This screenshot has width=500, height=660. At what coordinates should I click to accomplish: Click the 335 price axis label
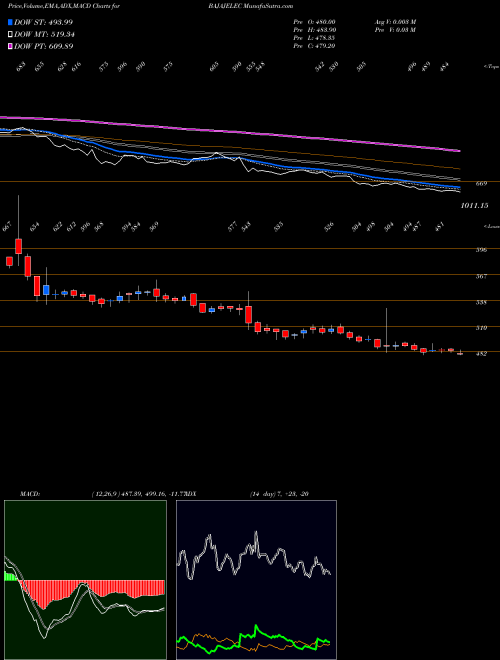[x=481, y=302]
